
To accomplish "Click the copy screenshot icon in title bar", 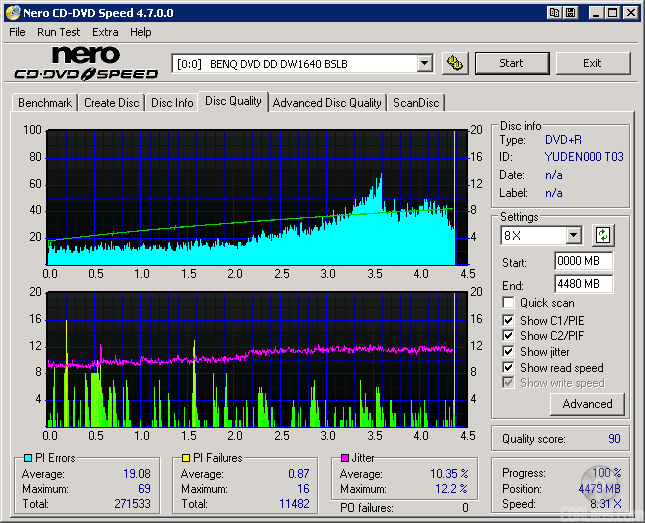I will click(x=554, y=13).
